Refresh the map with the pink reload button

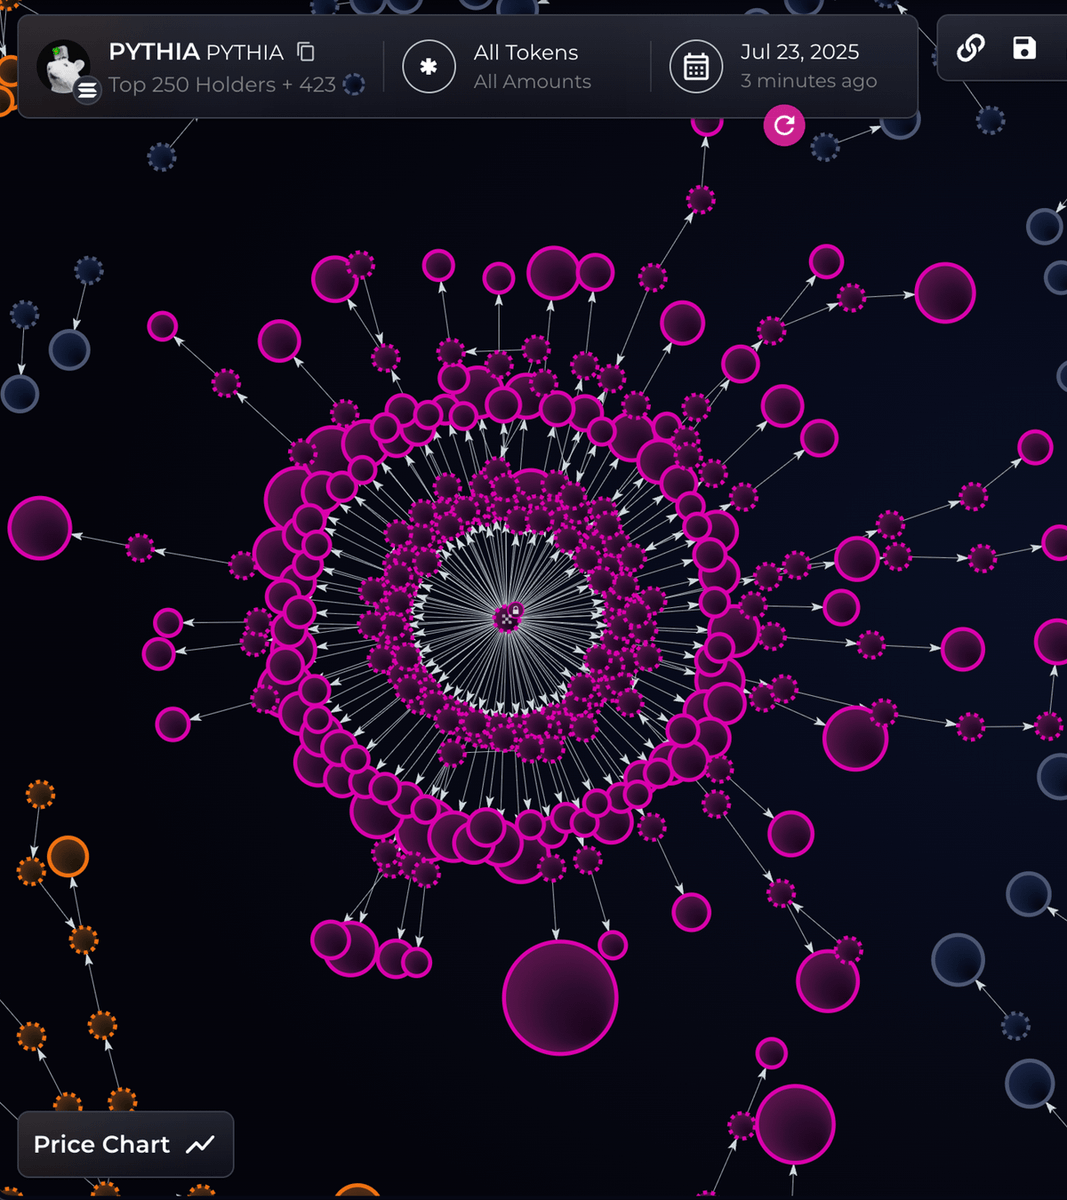(x=784, y=125)
